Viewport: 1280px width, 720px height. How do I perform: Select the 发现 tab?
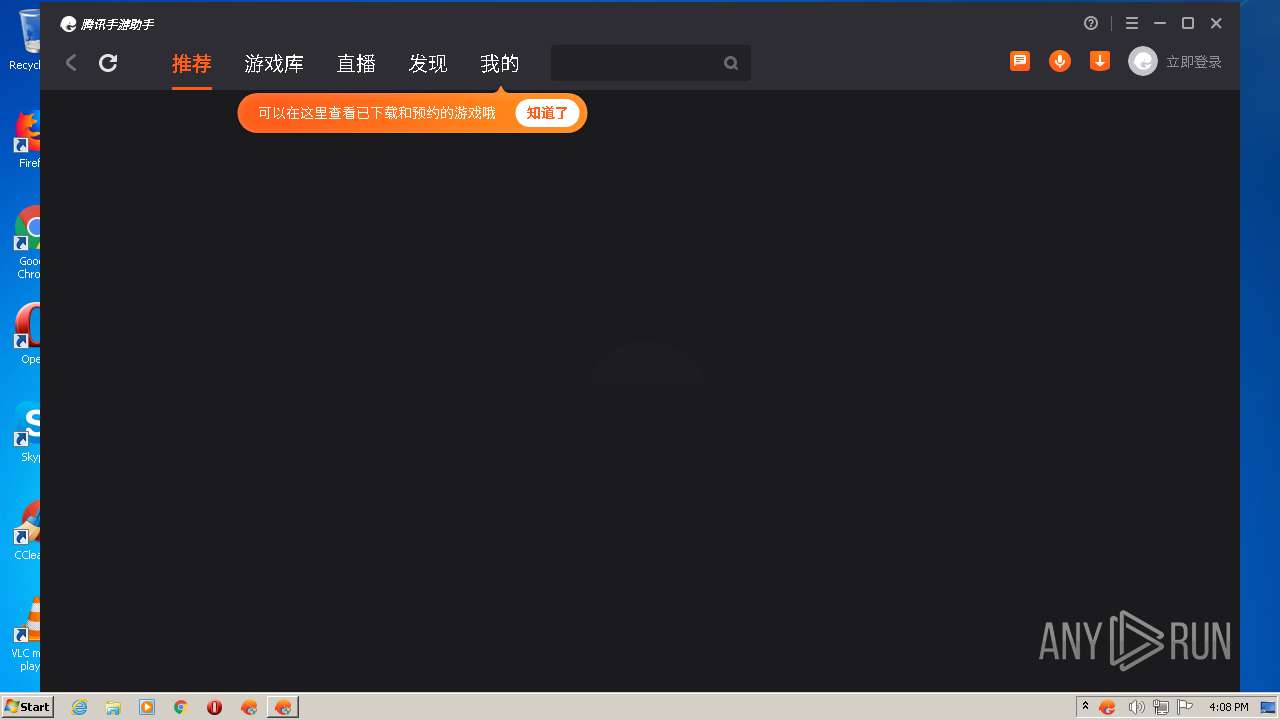(428, 64)
